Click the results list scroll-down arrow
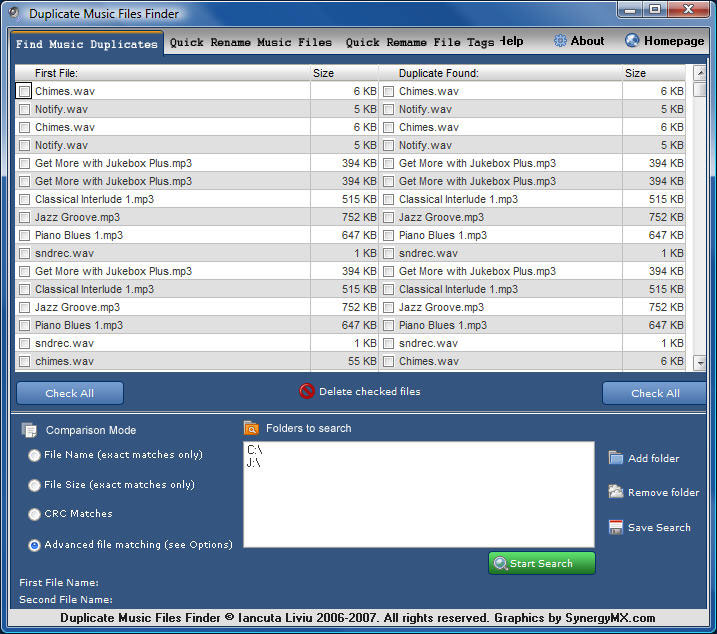This screenshot has height=634, width=717. click(x=700, y=363)
